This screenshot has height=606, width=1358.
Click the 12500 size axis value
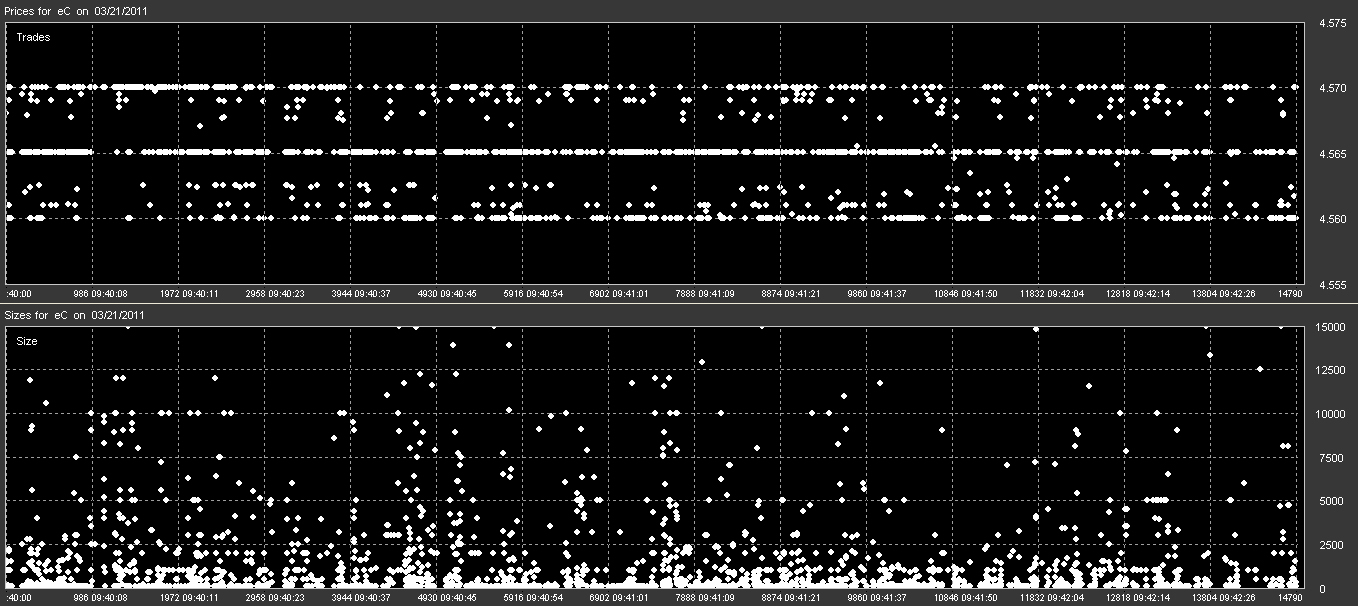pyautogui.click(x=1331, y=371)
